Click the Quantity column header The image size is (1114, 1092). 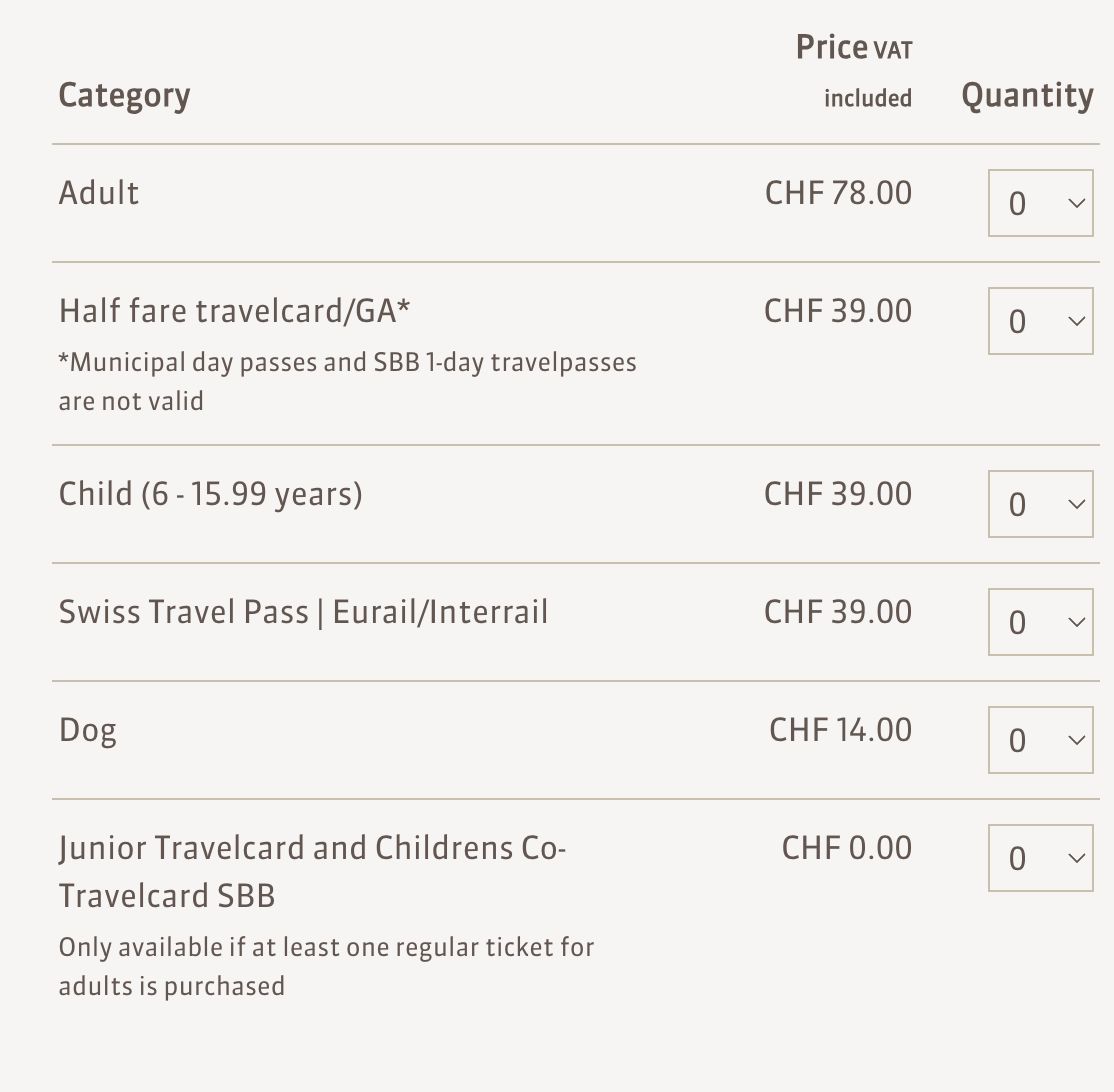[1027, 96]
